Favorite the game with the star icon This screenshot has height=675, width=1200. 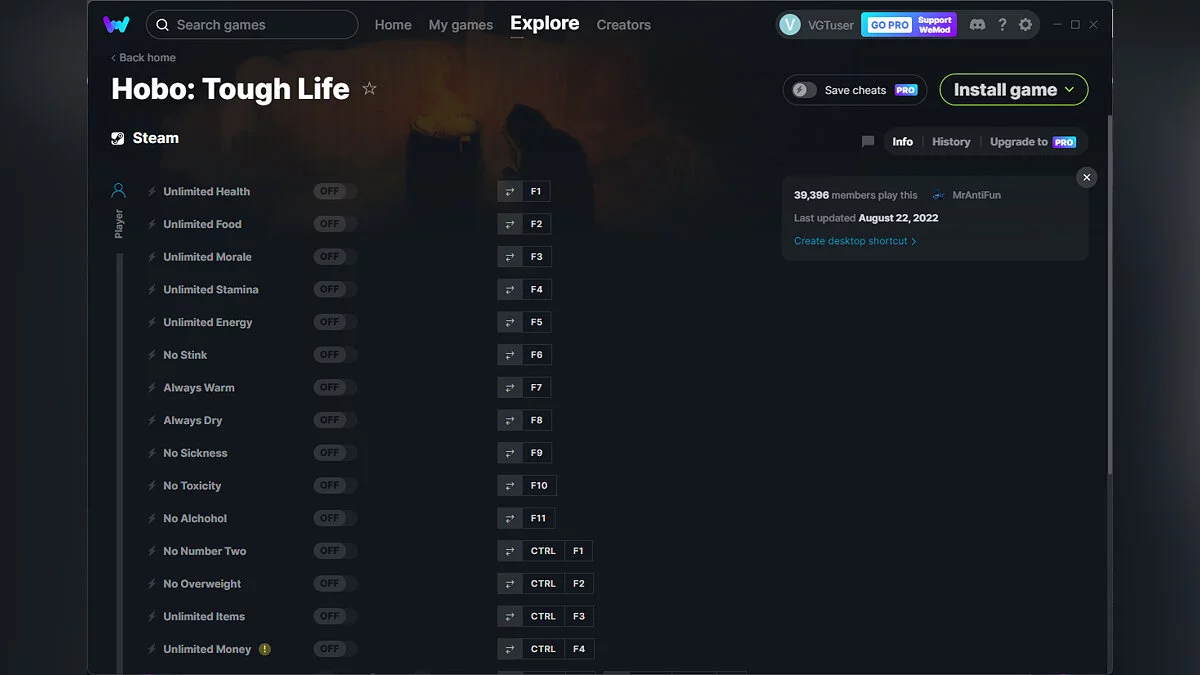[369, 89]
